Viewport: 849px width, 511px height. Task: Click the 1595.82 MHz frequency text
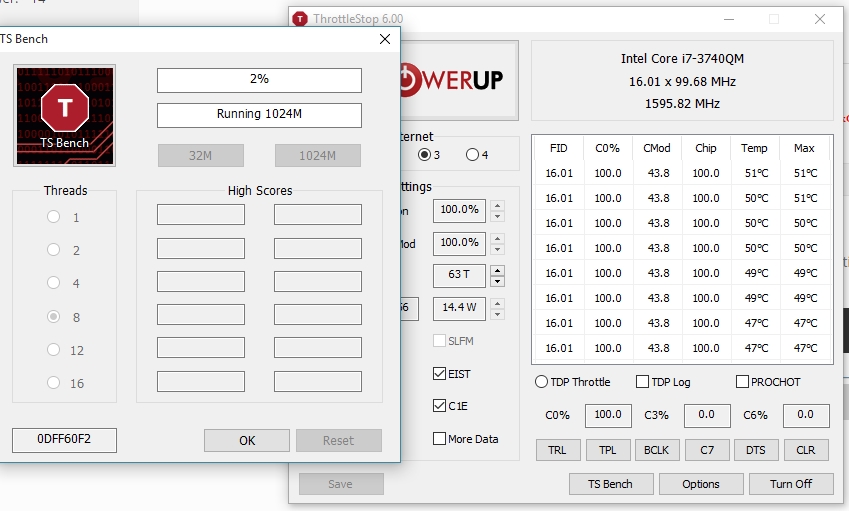coord(682,104)
